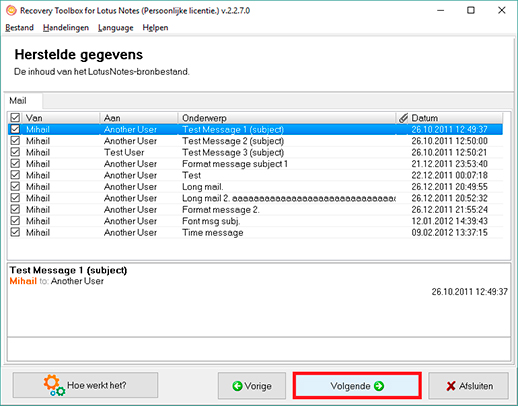The width and height of the screenshot is (518, 406).
Task: Click the Long mail. subject cell
Action: click(202, 187)
